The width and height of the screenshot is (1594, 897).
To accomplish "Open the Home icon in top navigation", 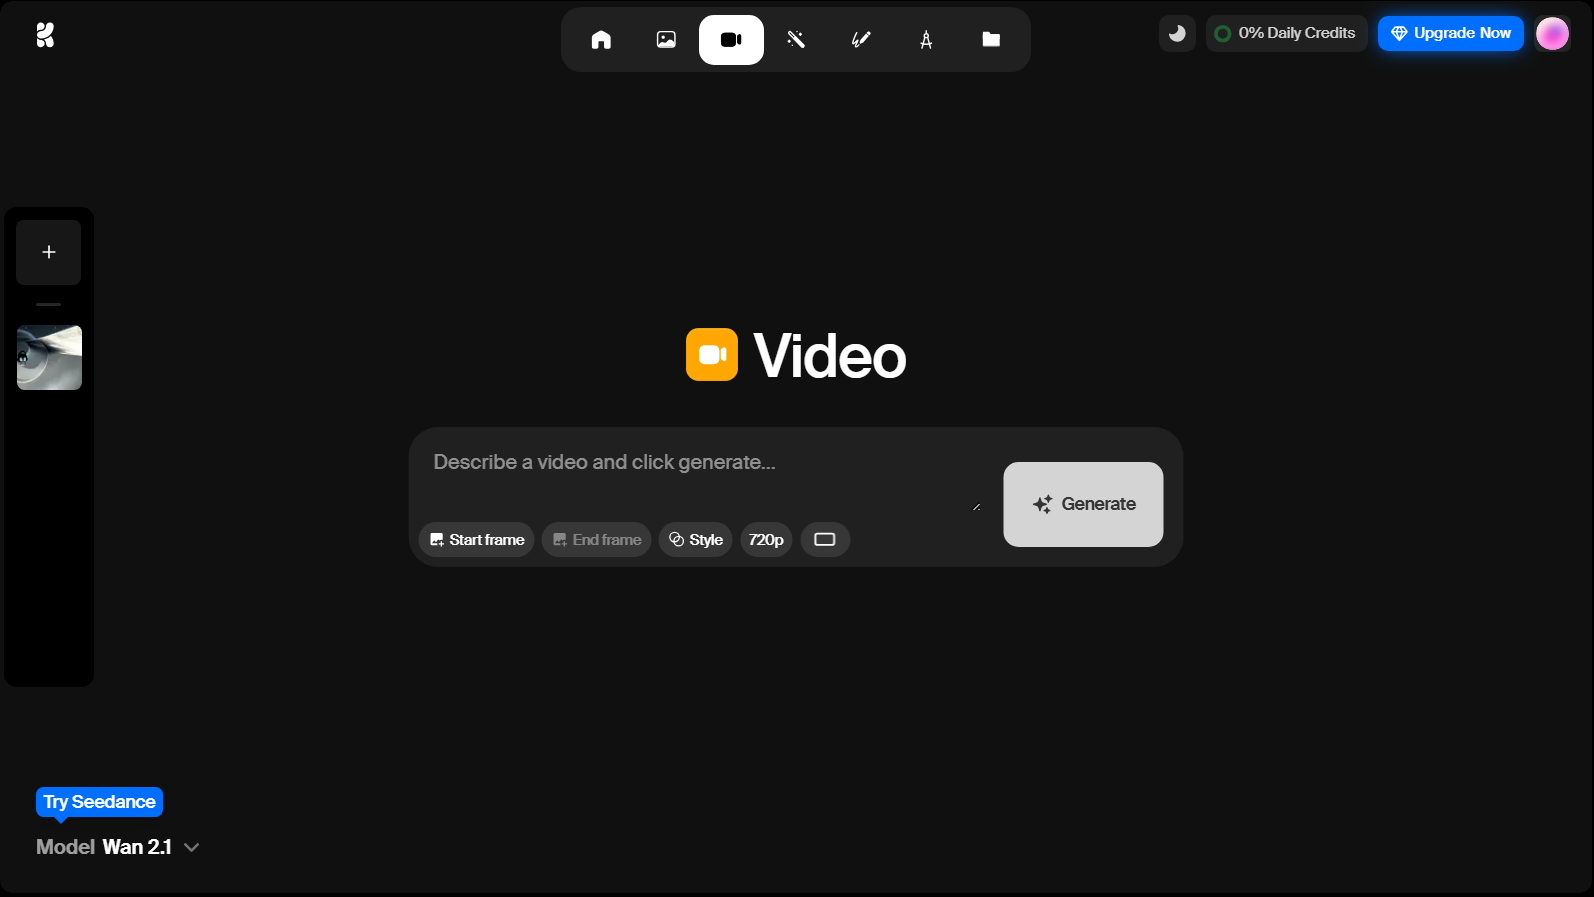I will click(601, 40).
